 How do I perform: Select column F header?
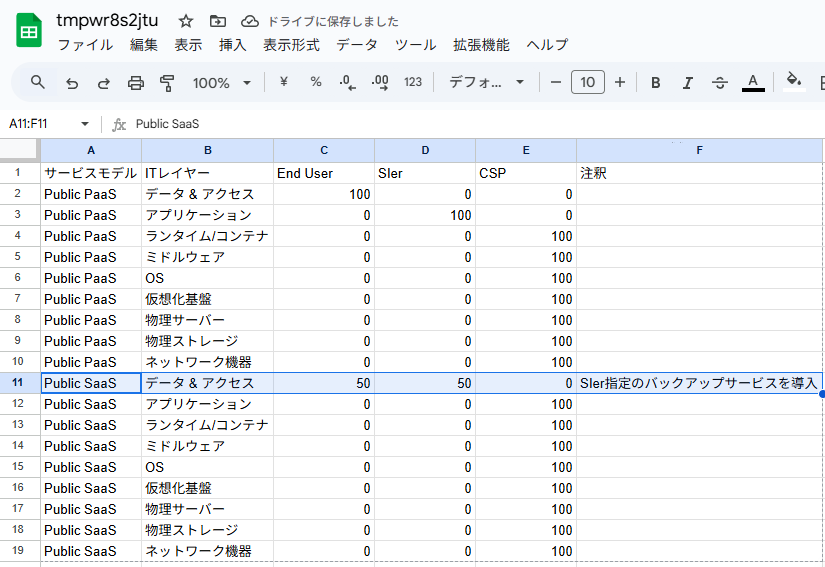(x=699, y=150)
